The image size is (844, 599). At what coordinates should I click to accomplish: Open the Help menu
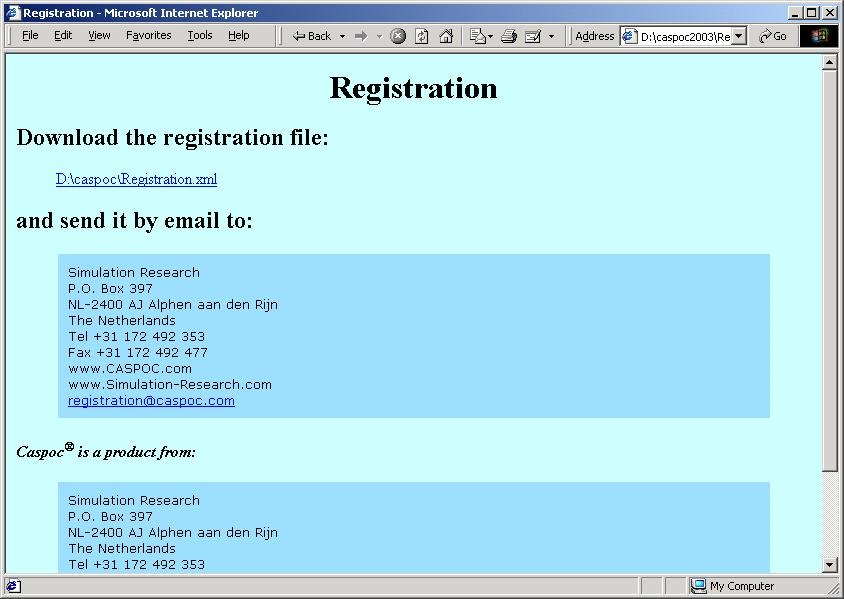[238, 36]
